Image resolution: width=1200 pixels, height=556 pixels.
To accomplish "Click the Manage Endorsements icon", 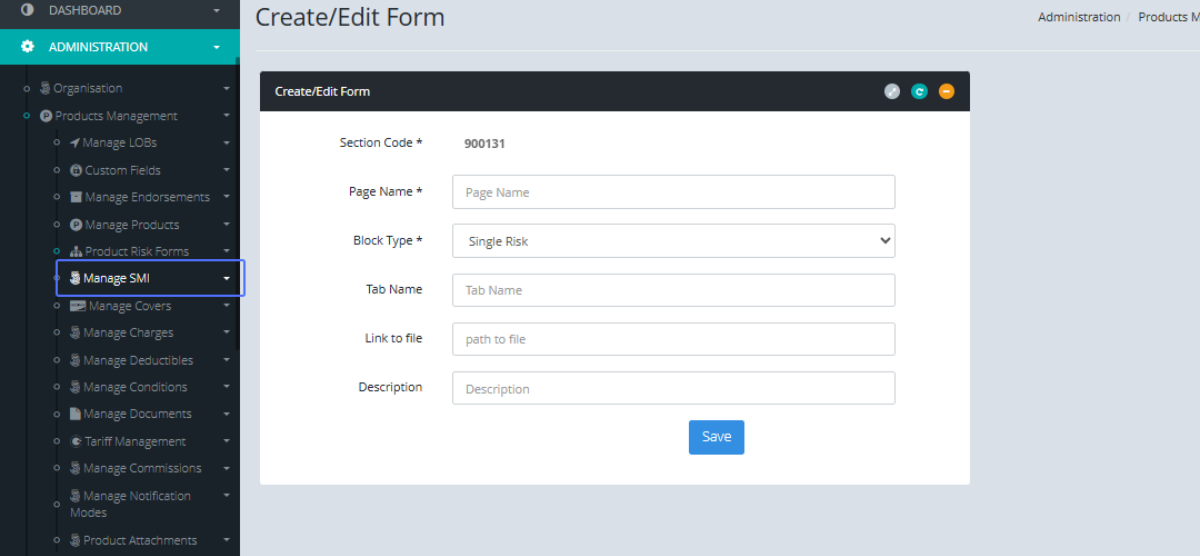I will (x=76, y=197).
